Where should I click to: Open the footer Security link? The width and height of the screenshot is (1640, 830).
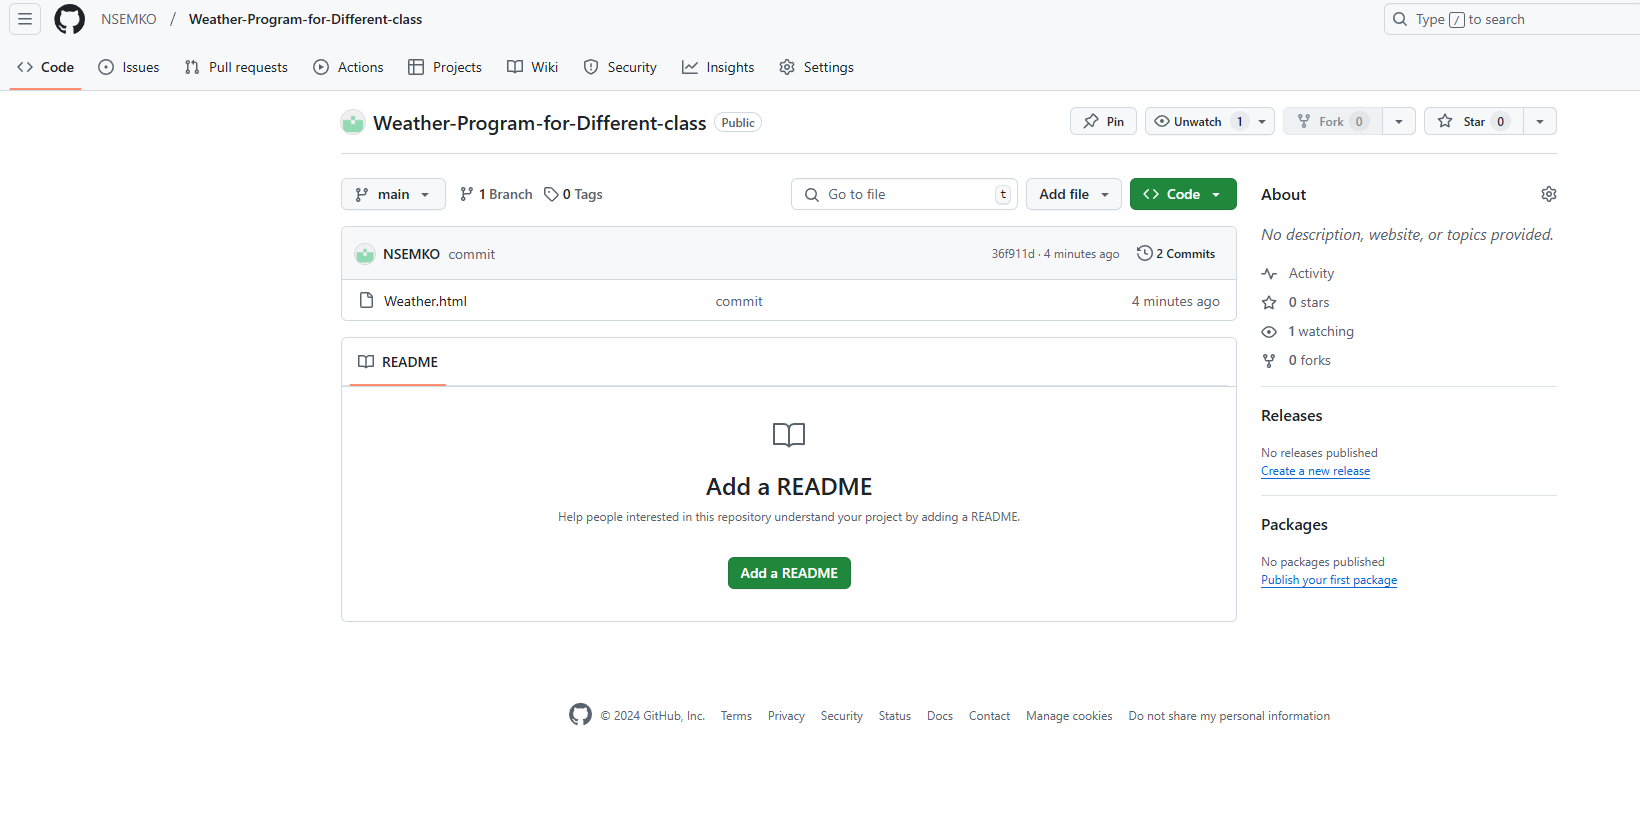coord(841,716)
